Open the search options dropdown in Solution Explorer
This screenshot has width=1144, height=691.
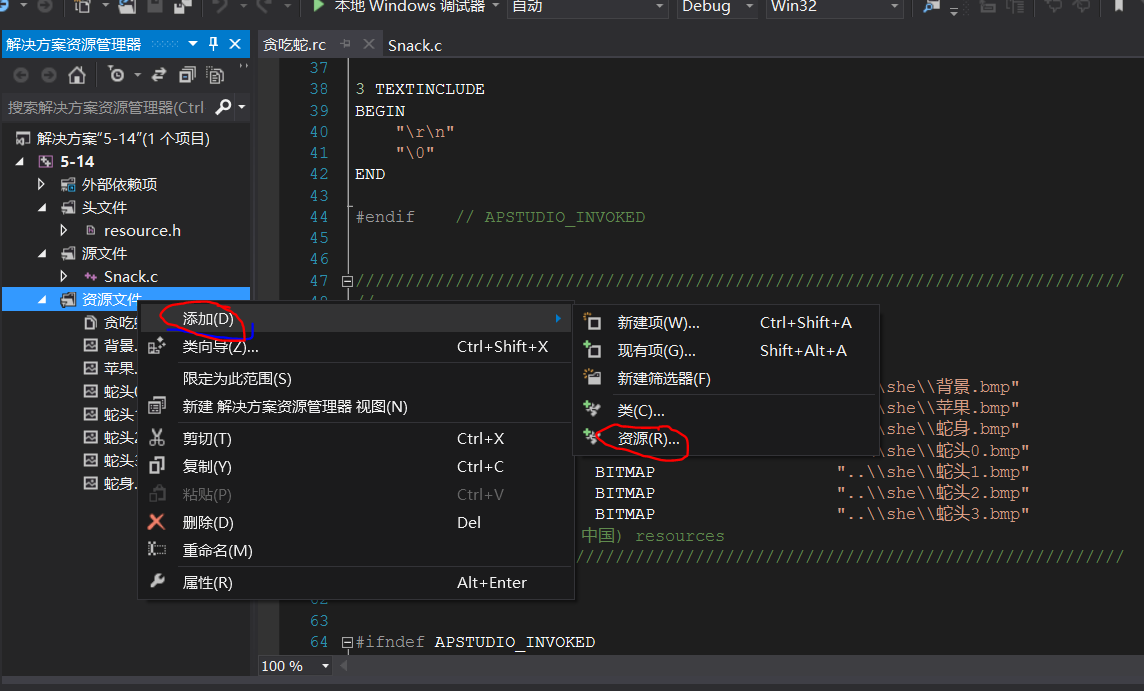pyautogui.click(x=242, y=107)
